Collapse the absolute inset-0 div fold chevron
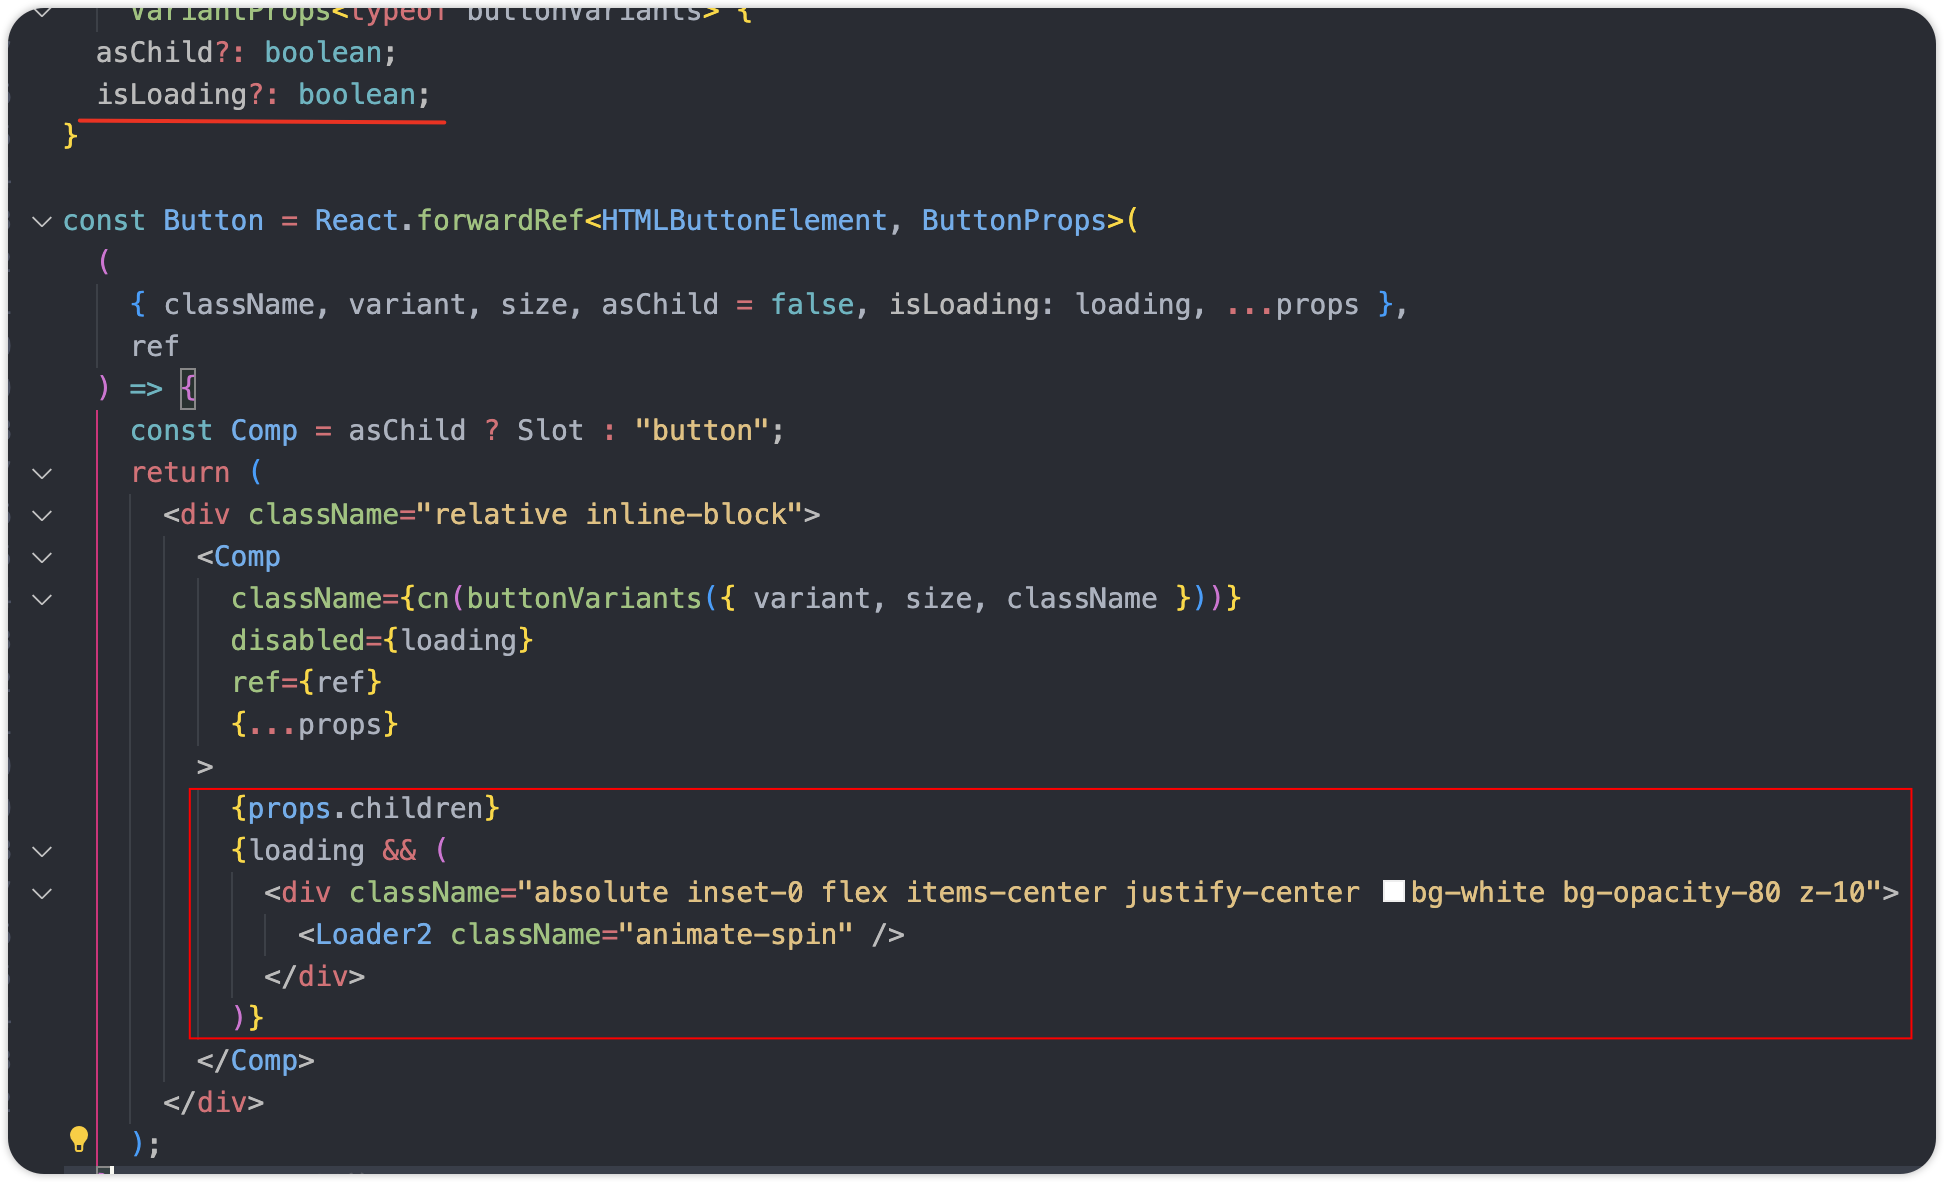The height and width of the screenshot is (1182, 1944). tap(42, 893)
